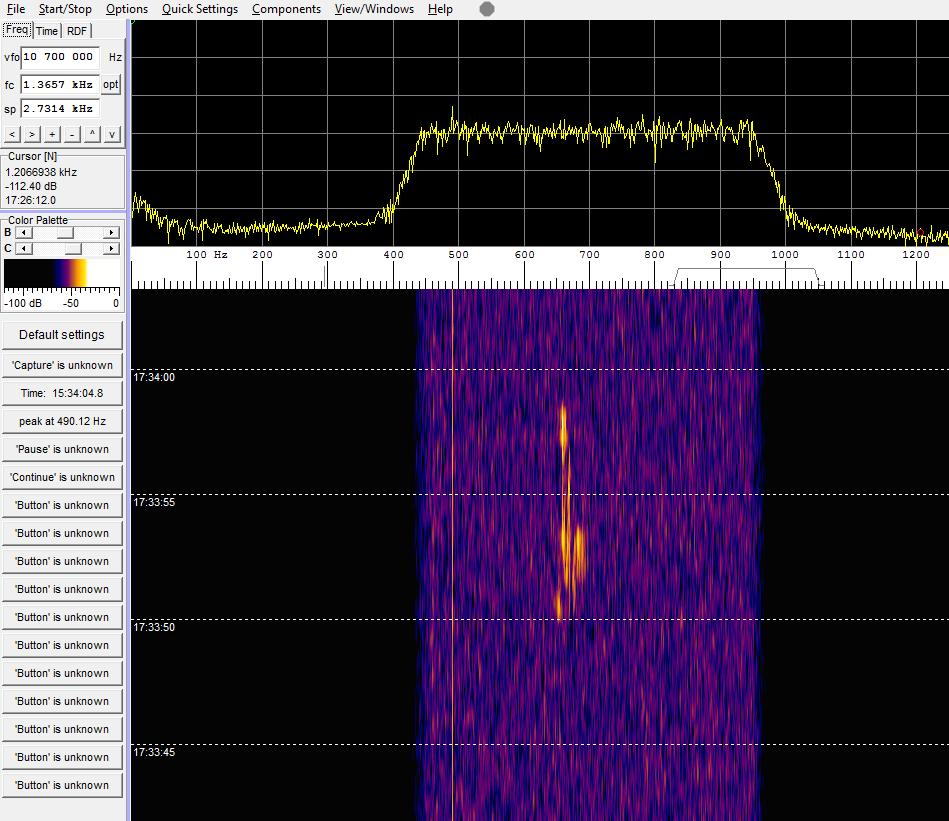949x821 pixels.
Task: Click the 1000 mark on frequency scale
Action: 785,255
